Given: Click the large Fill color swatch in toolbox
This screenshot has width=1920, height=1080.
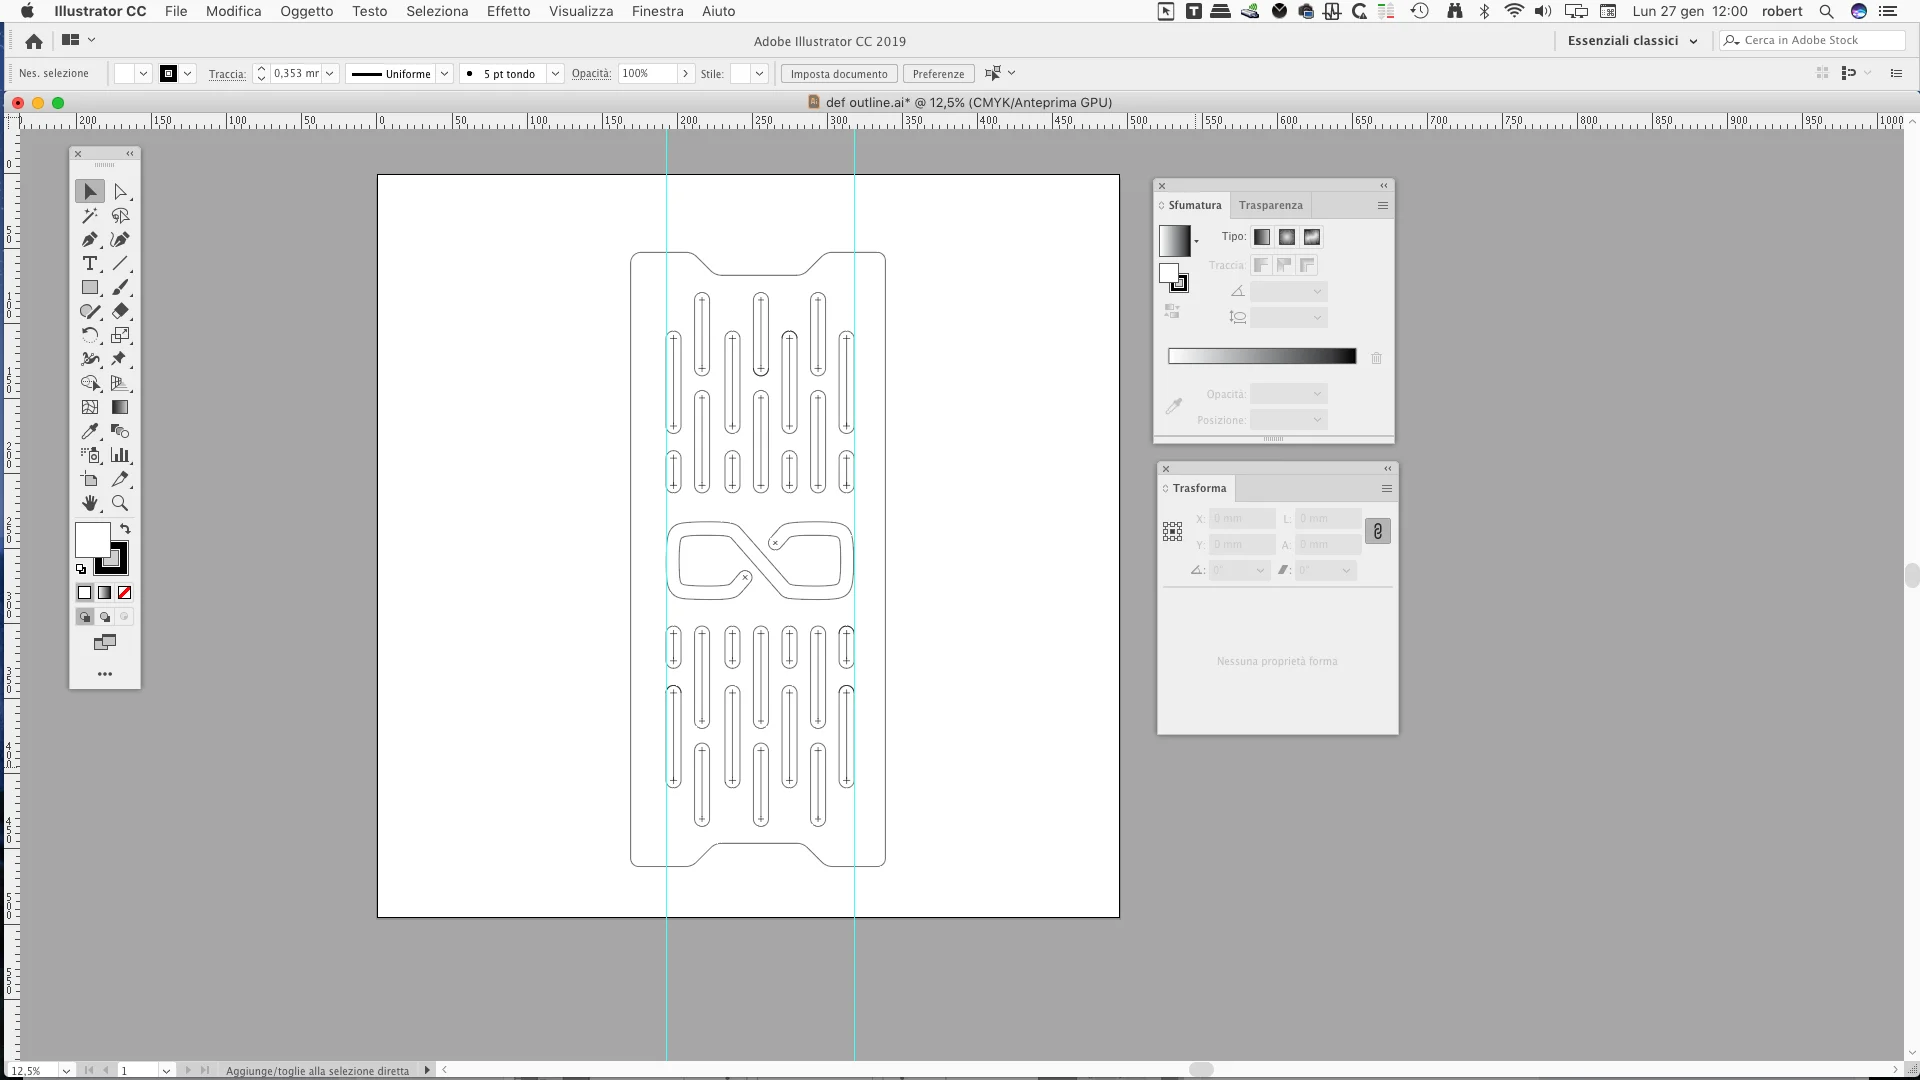Looking at the screenshot, I should click(x=92, y=541).
